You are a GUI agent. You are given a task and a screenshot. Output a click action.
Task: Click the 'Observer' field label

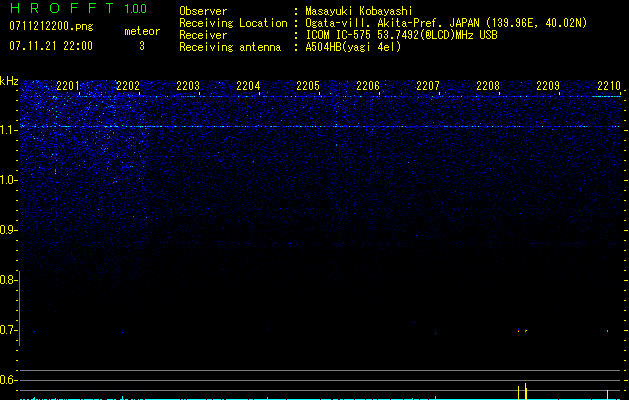pyautogui.click(x=203, y=11)
